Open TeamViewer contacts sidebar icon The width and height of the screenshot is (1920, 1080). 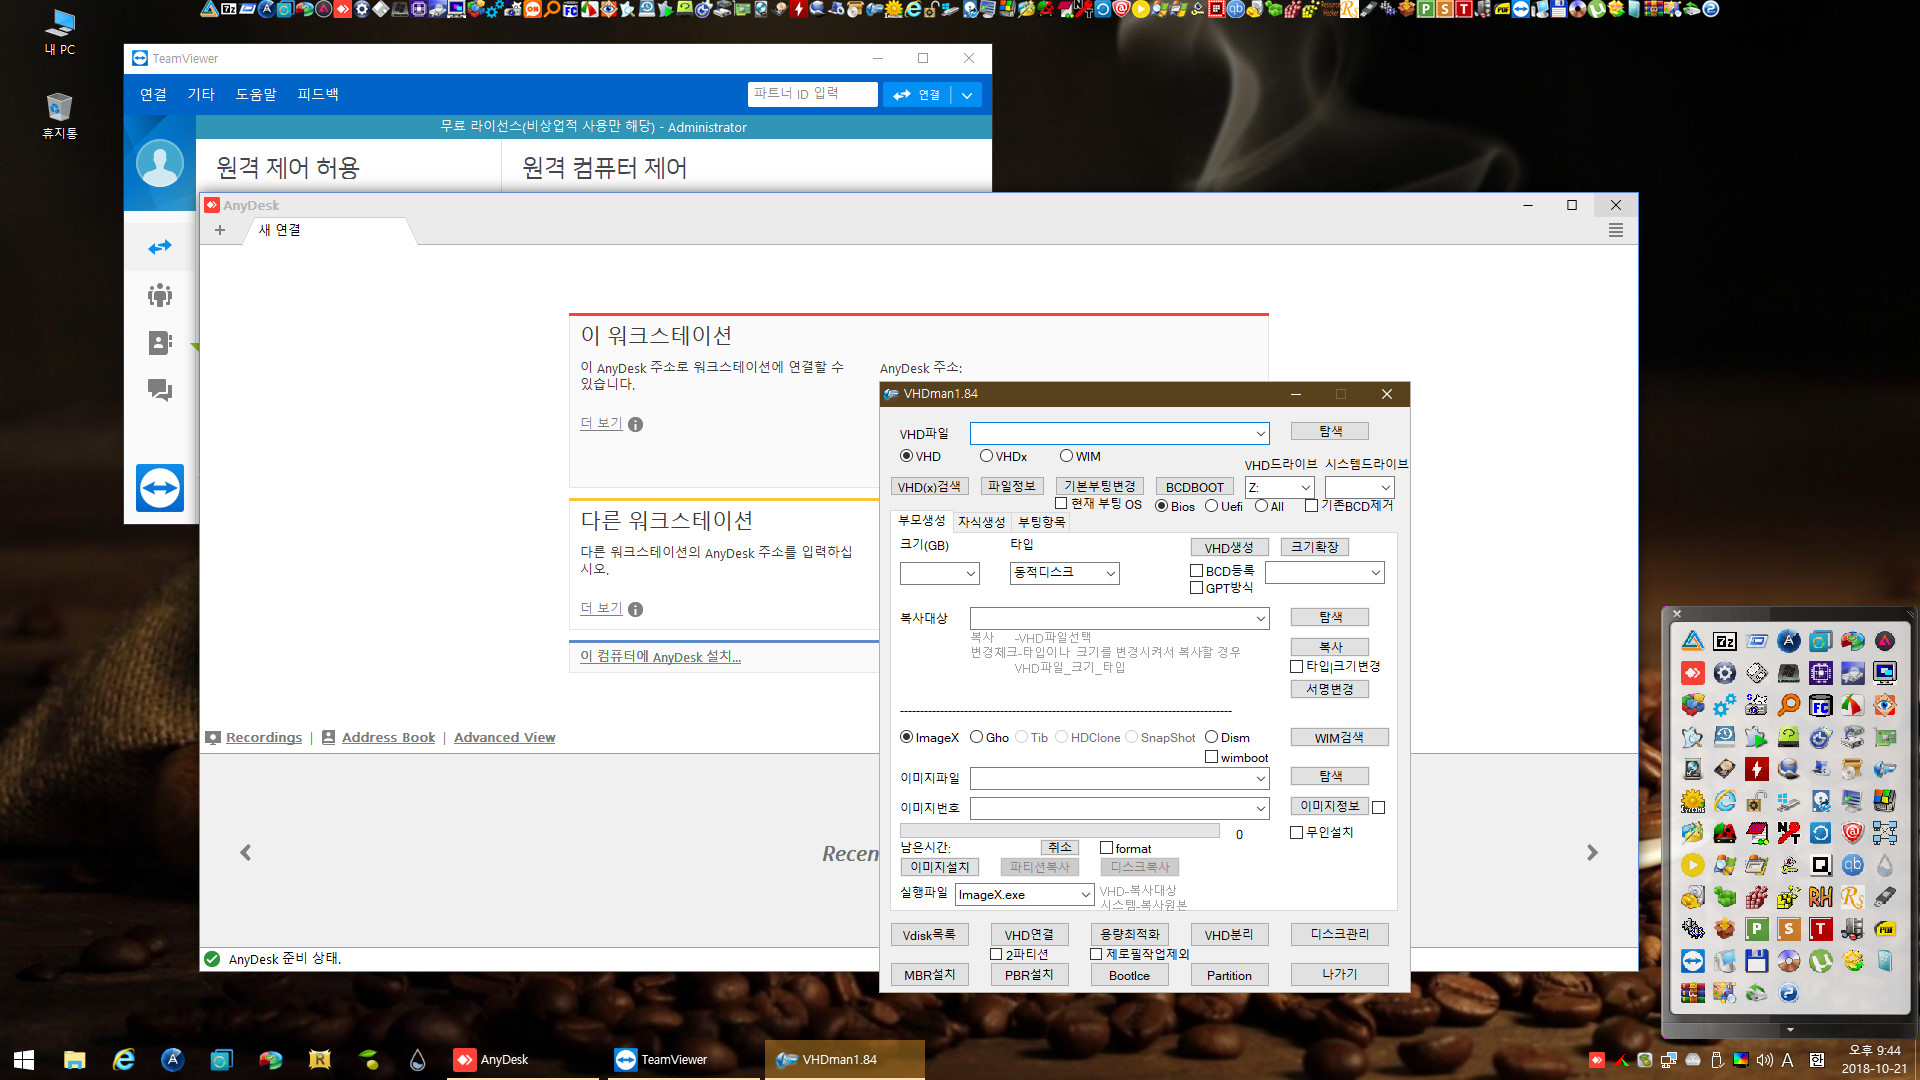click(160, 343)
